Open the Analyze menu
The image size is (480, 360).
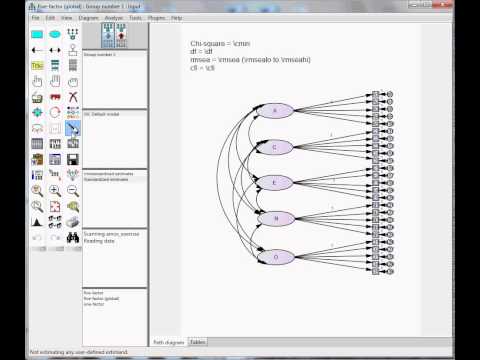click(114, 18)
